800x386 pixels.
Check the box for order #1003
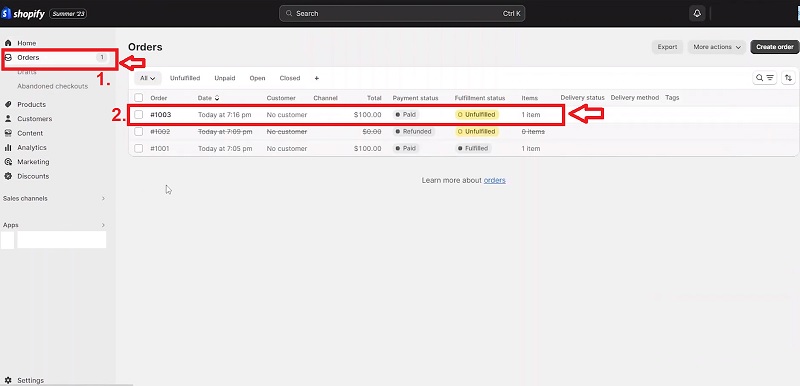(139, 115)
